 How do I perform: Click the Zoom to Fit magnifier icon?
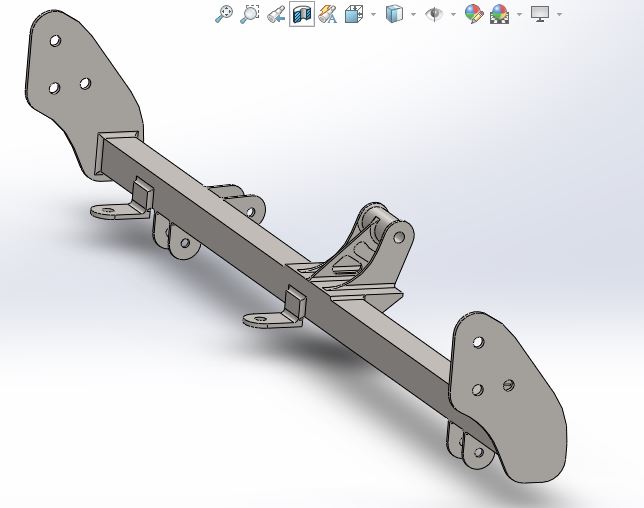(225, 14)
